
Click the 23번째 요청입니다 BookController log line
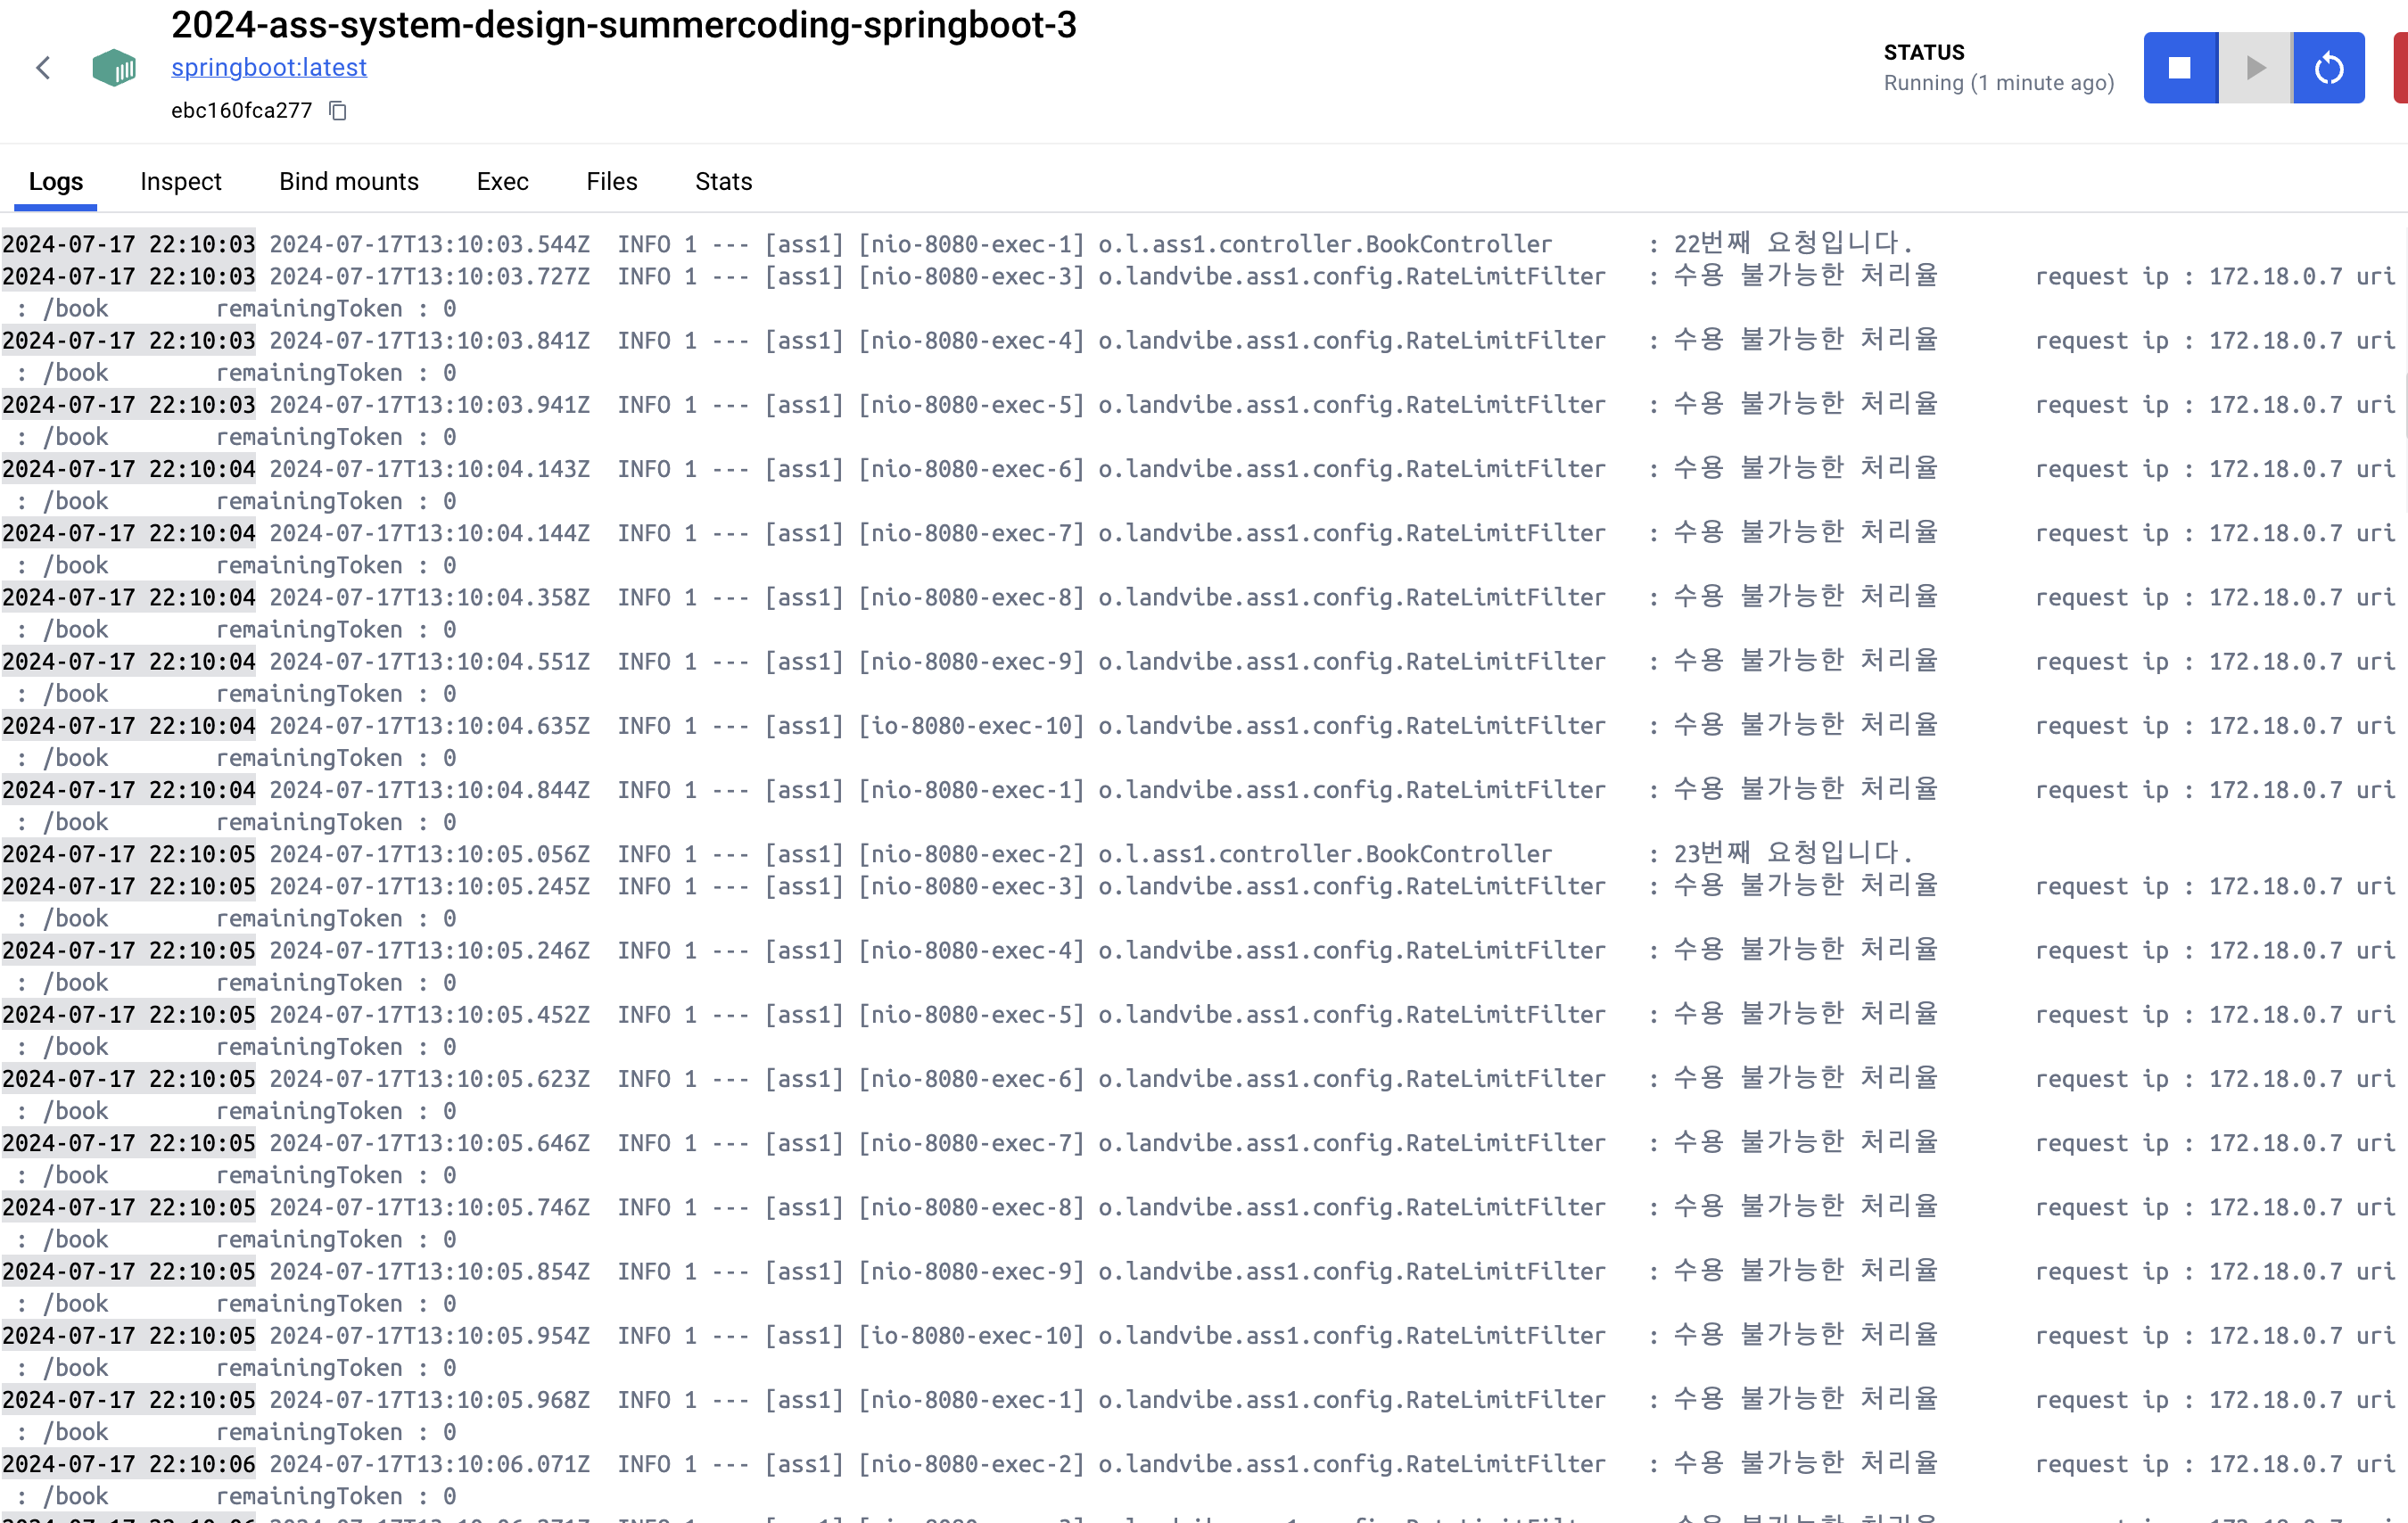[x=1790, y=853]
